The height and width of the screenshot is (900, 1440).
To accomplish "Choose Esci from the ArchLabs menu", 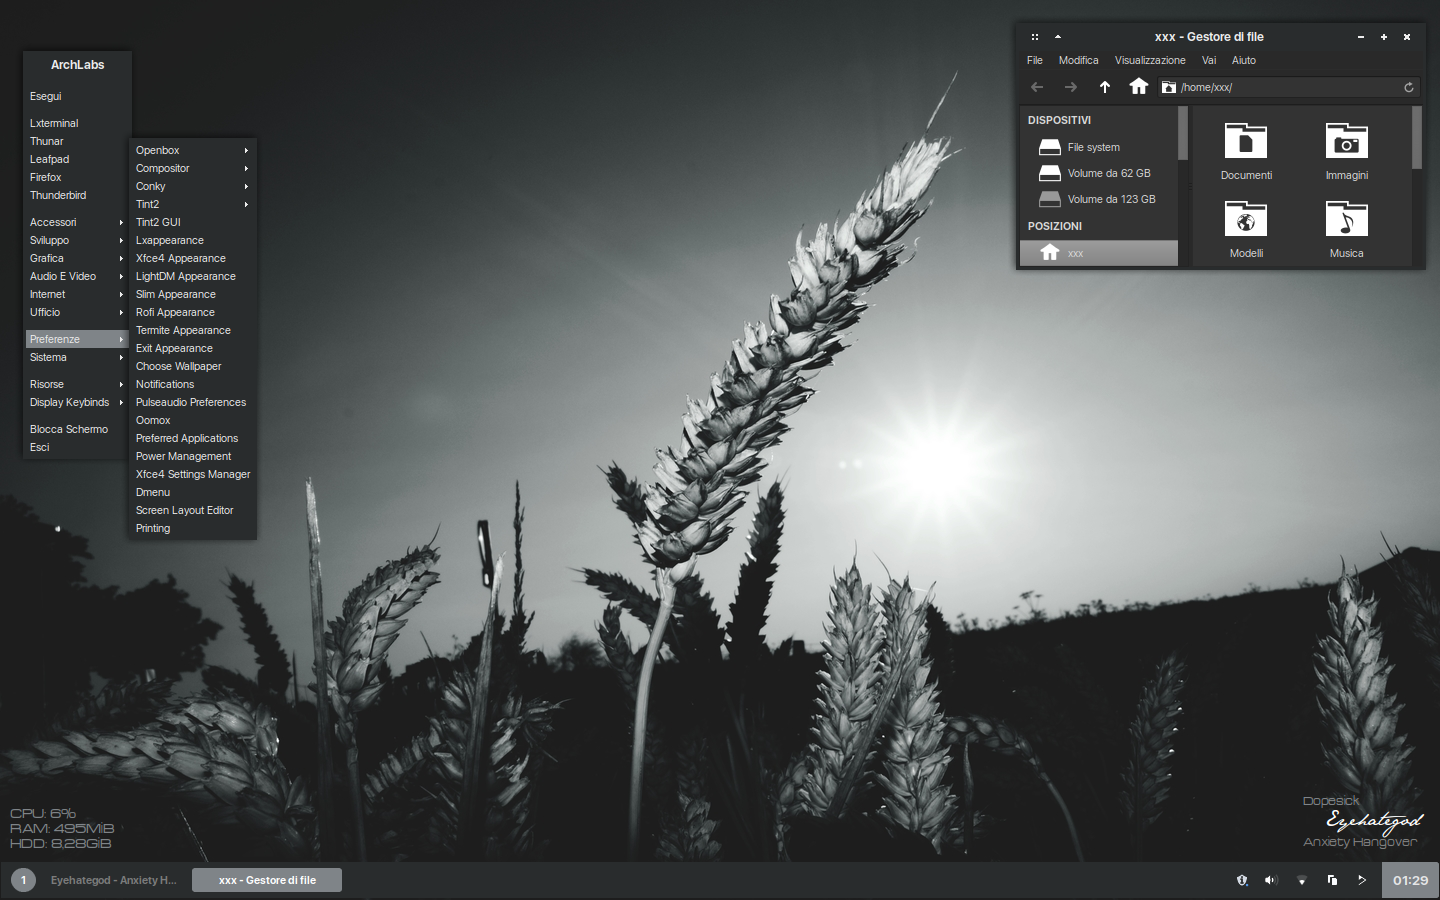I will (x=77, y=447).
